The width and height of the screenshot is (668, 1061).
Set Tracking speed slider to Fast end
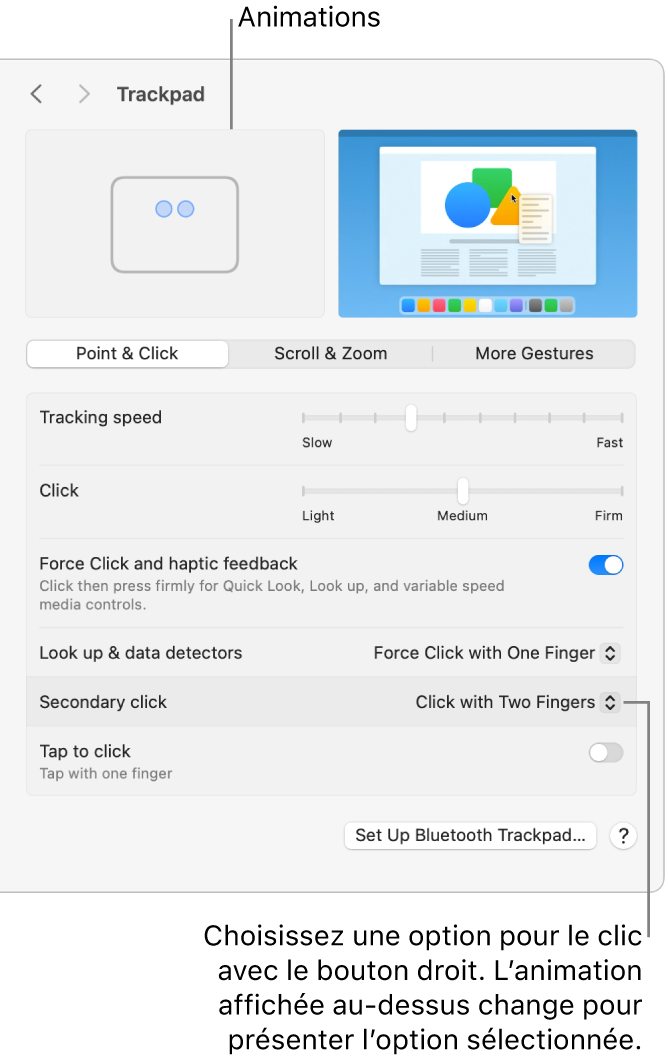[622, 418]
